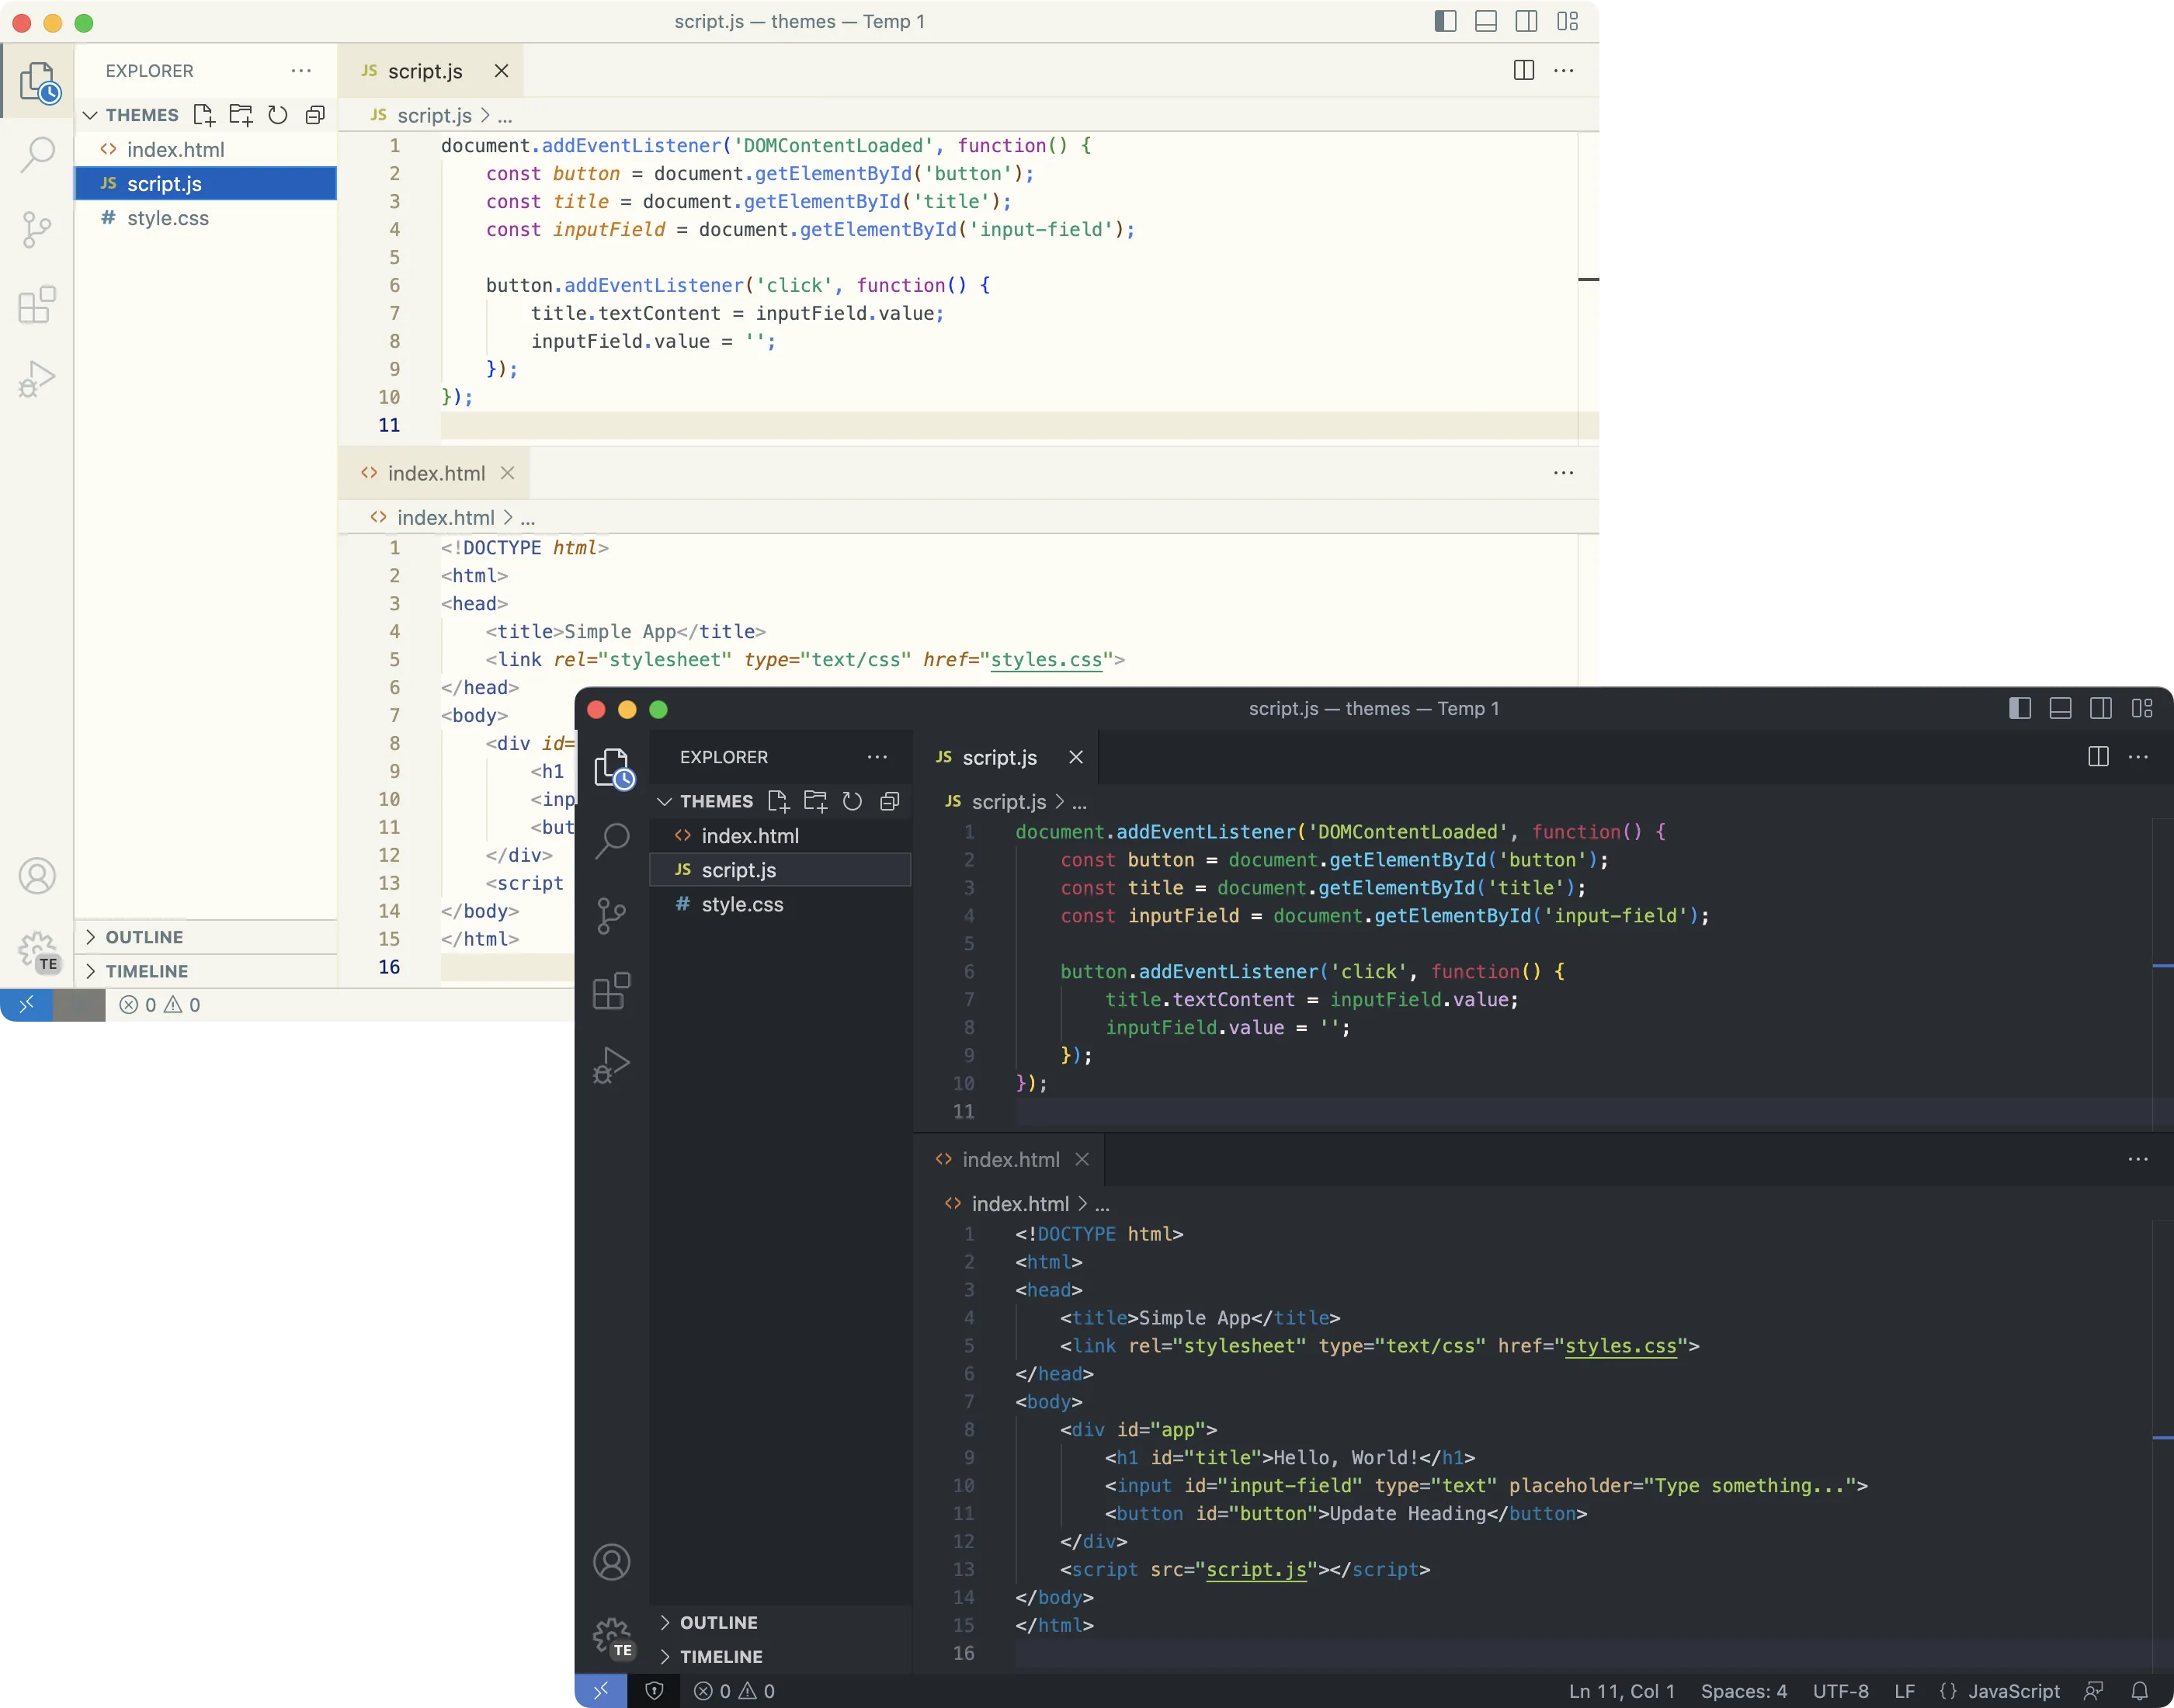
Task: Click JavaScript language mode in status bar
Action: click(x=2012, y=1691)
